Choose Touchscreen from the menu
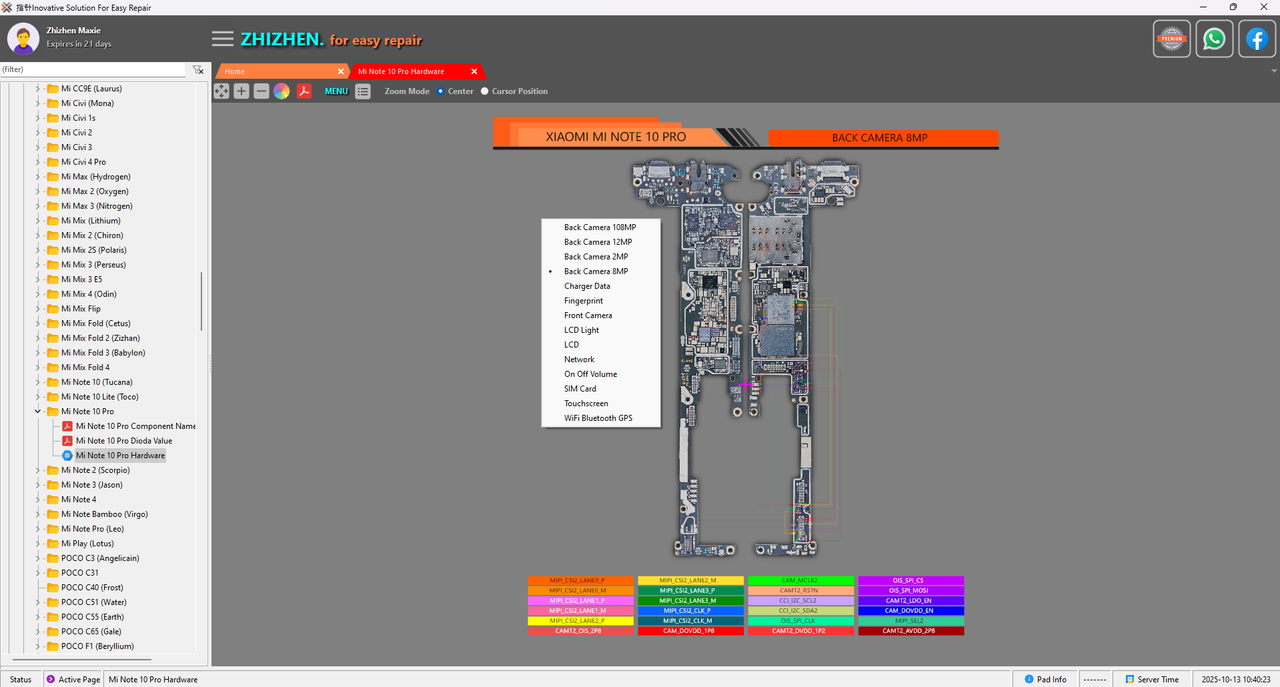This screenshot has width=1280, height=687. (600, 403)
